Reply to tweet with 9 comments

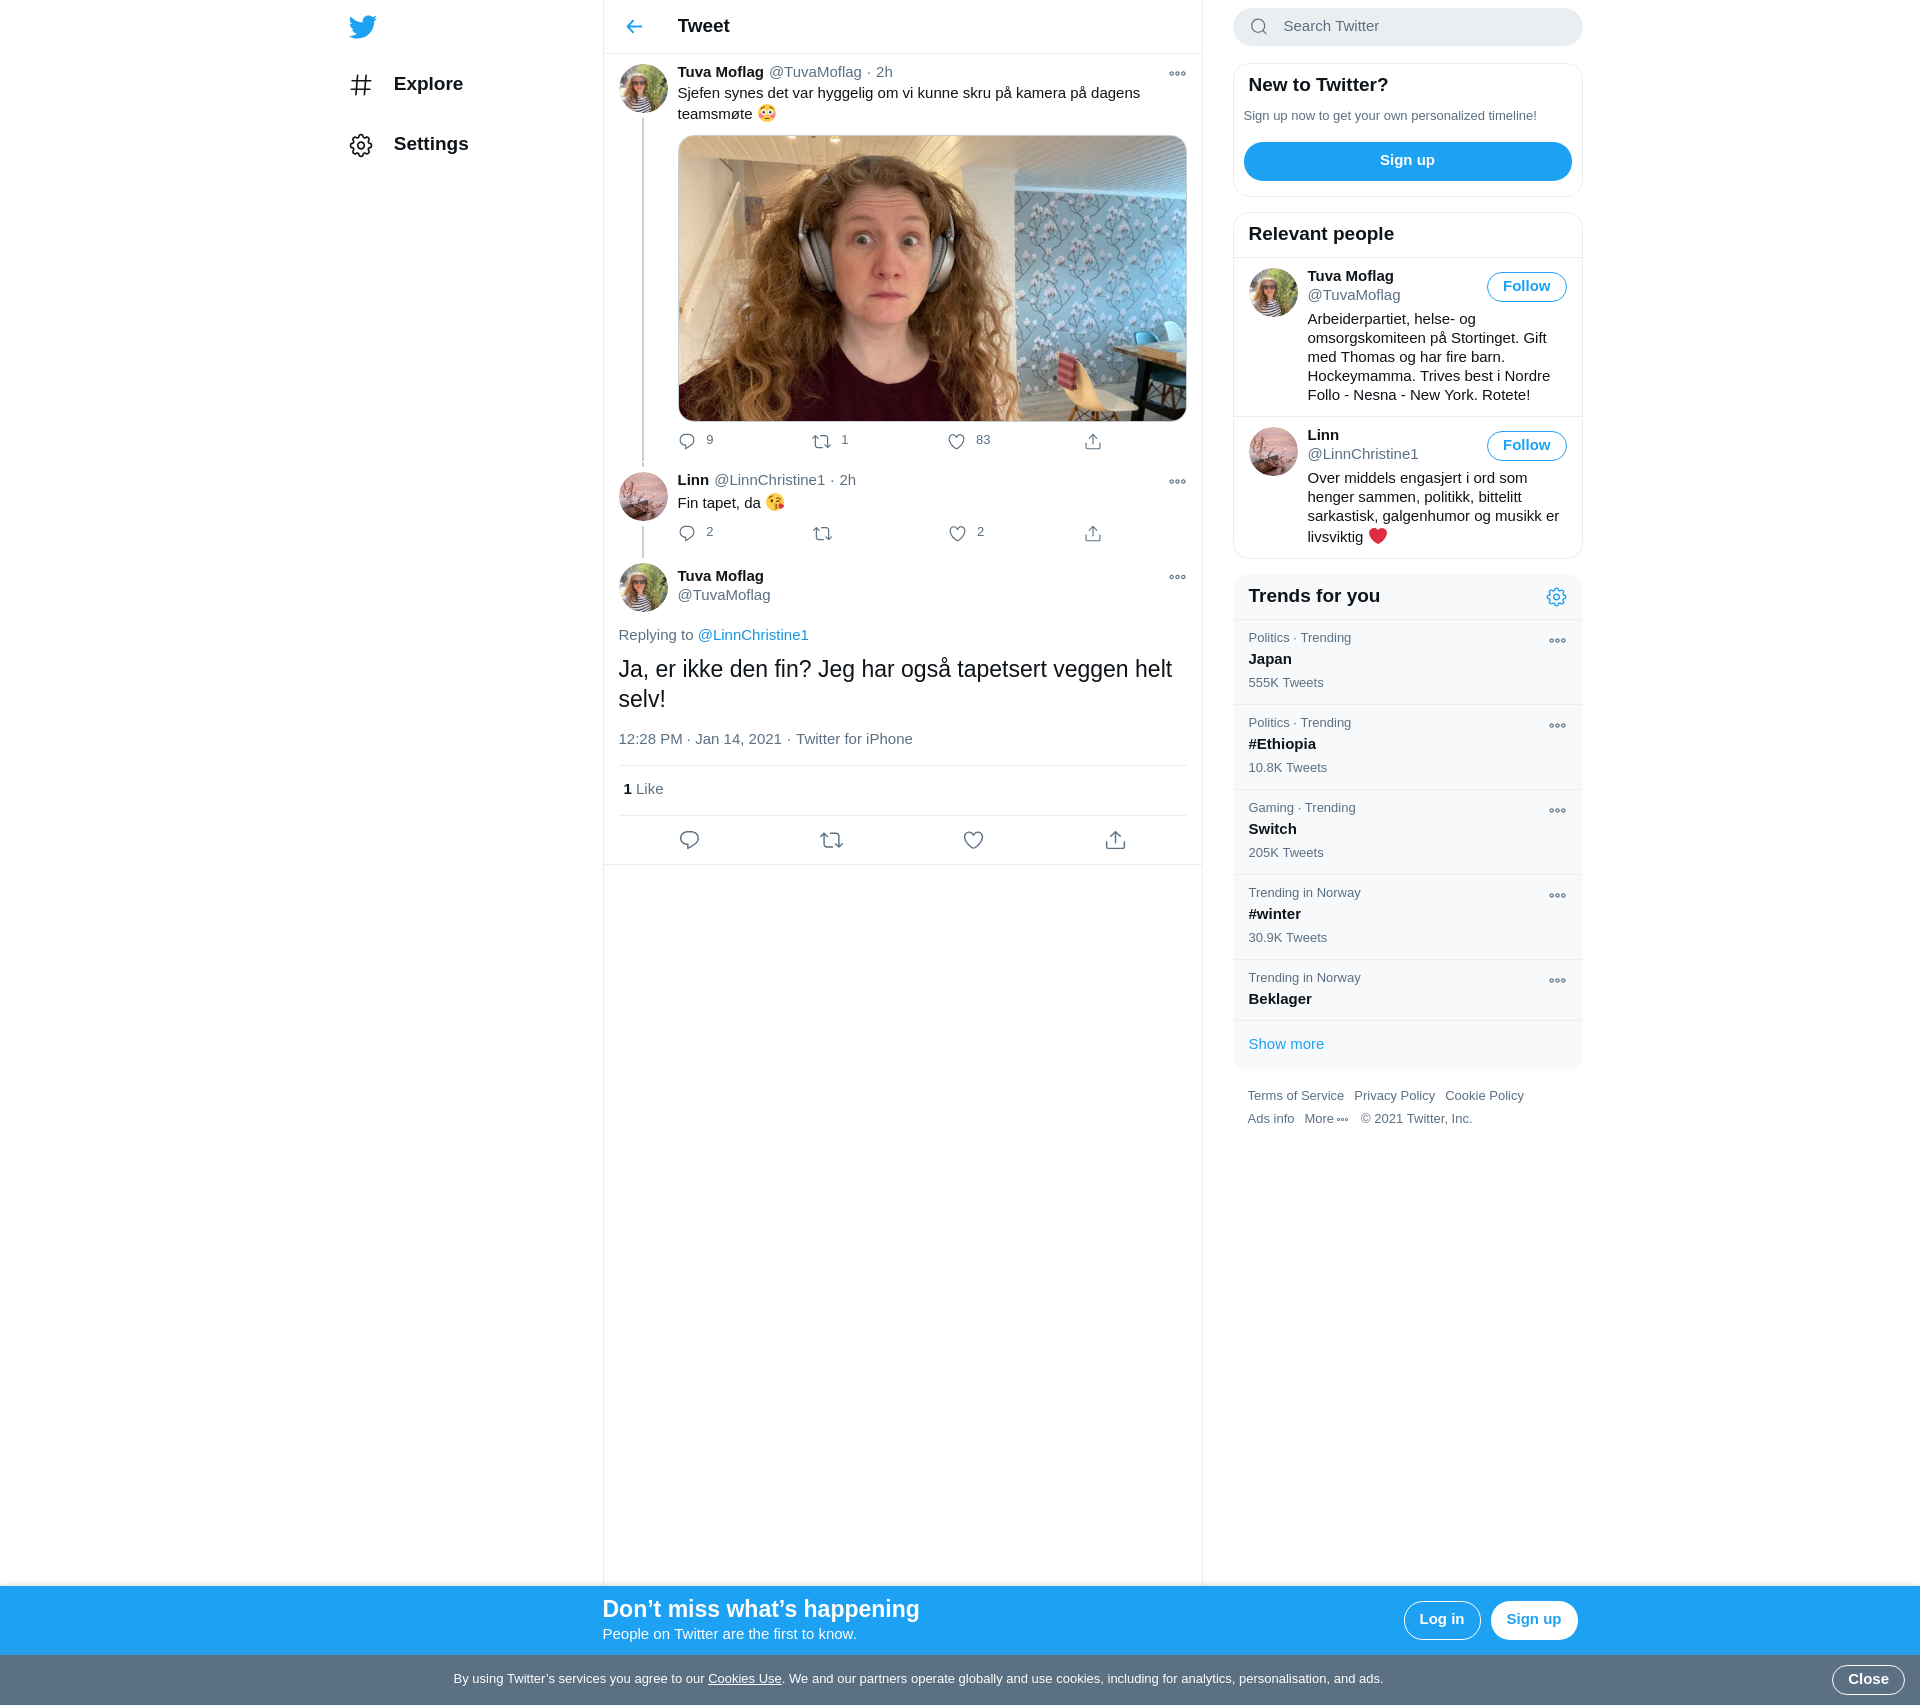click(687, 441)
